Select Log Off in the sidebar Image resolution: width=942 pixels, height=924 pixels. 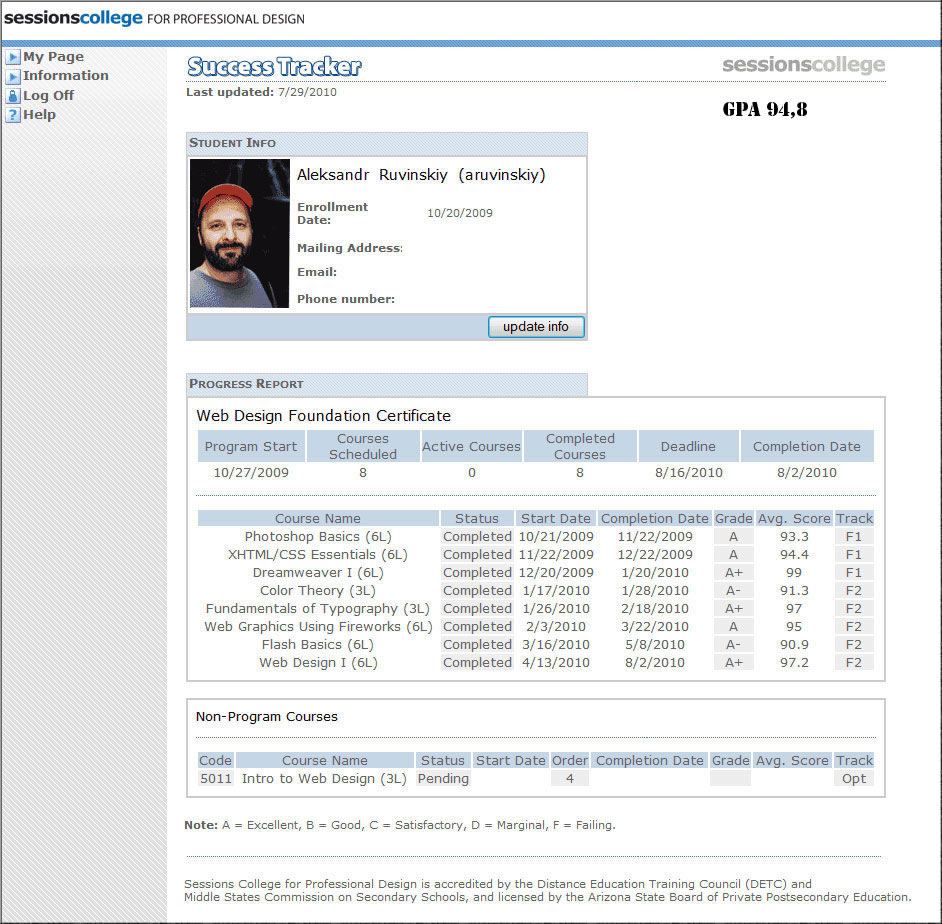point(48,96)
